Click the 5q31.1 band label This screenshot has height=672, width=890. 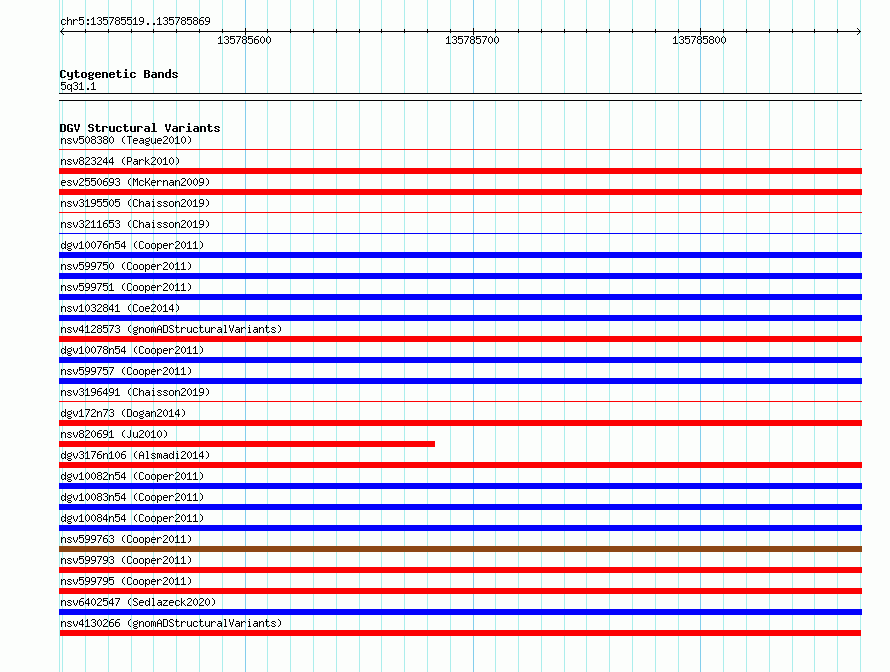pos(78,86)
